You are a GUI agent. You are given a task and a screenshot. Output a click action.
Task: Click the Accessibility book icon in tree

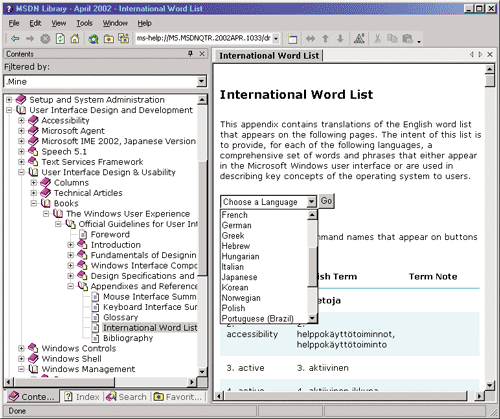point(33,120)
